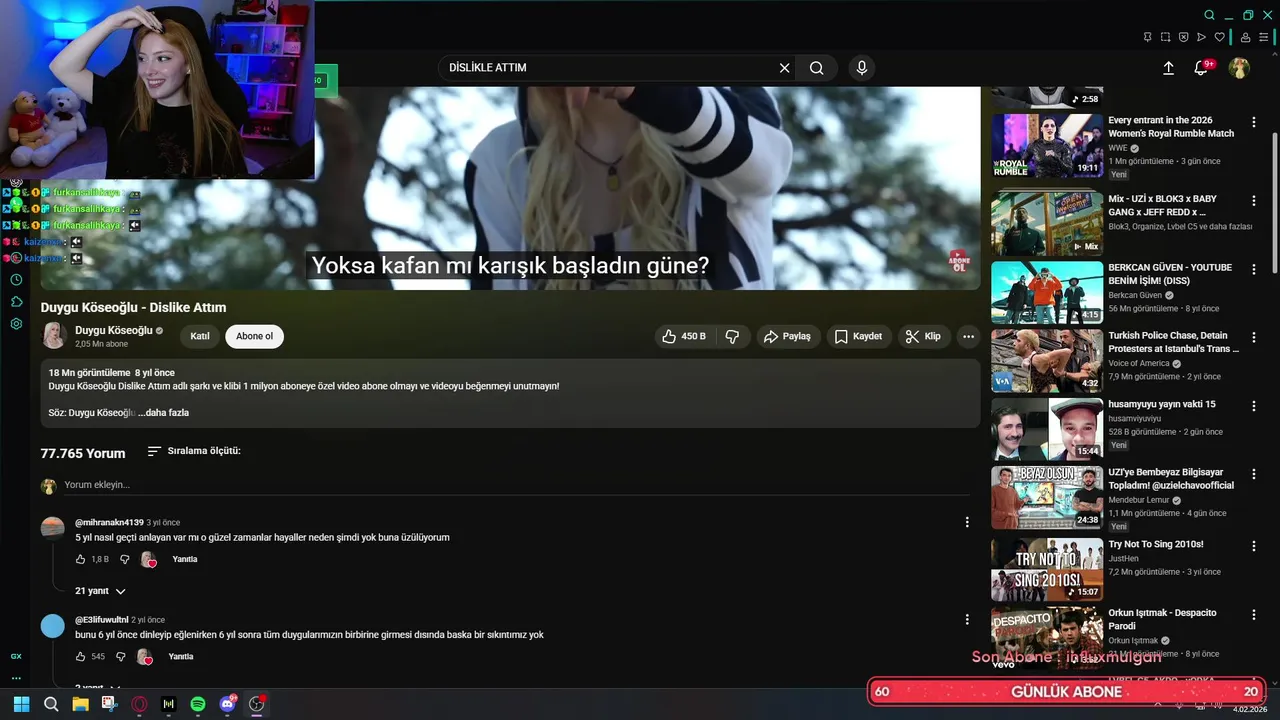
Task: Dislike the comment by @E3lifuwultnl
Action: point(121,657)
